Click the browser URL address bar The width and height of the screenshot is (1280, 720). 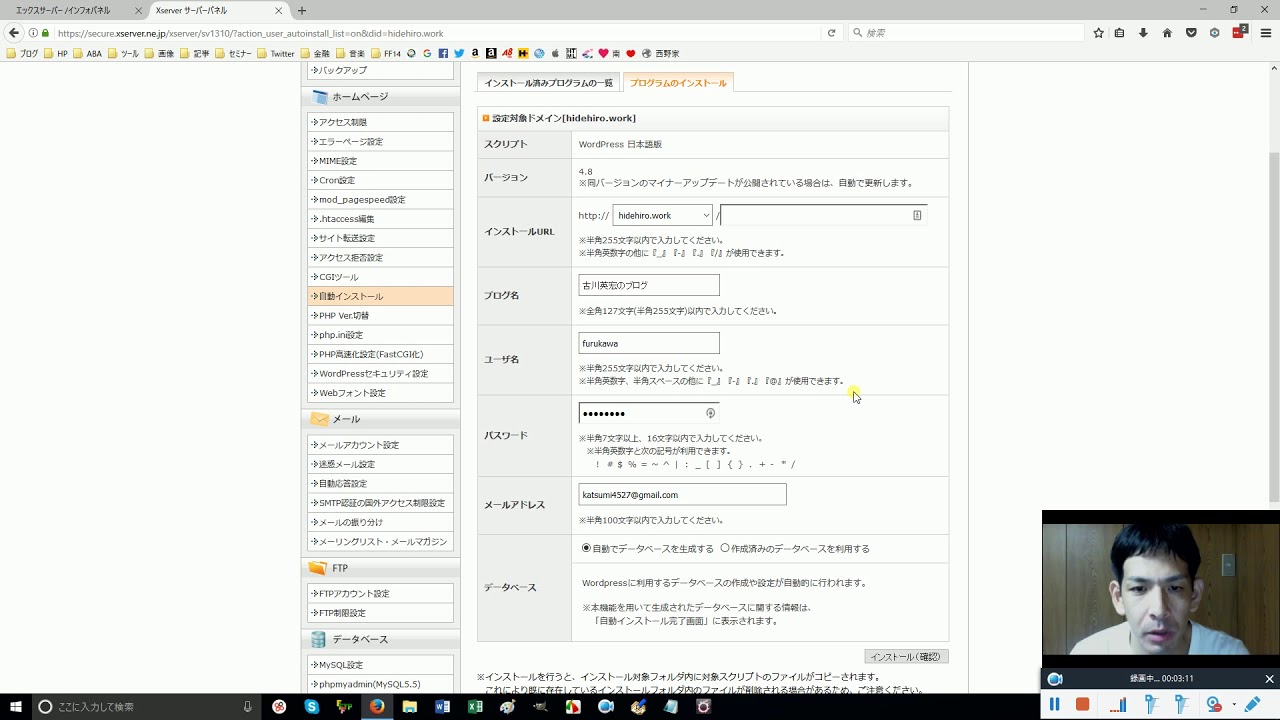coord(435,33)
